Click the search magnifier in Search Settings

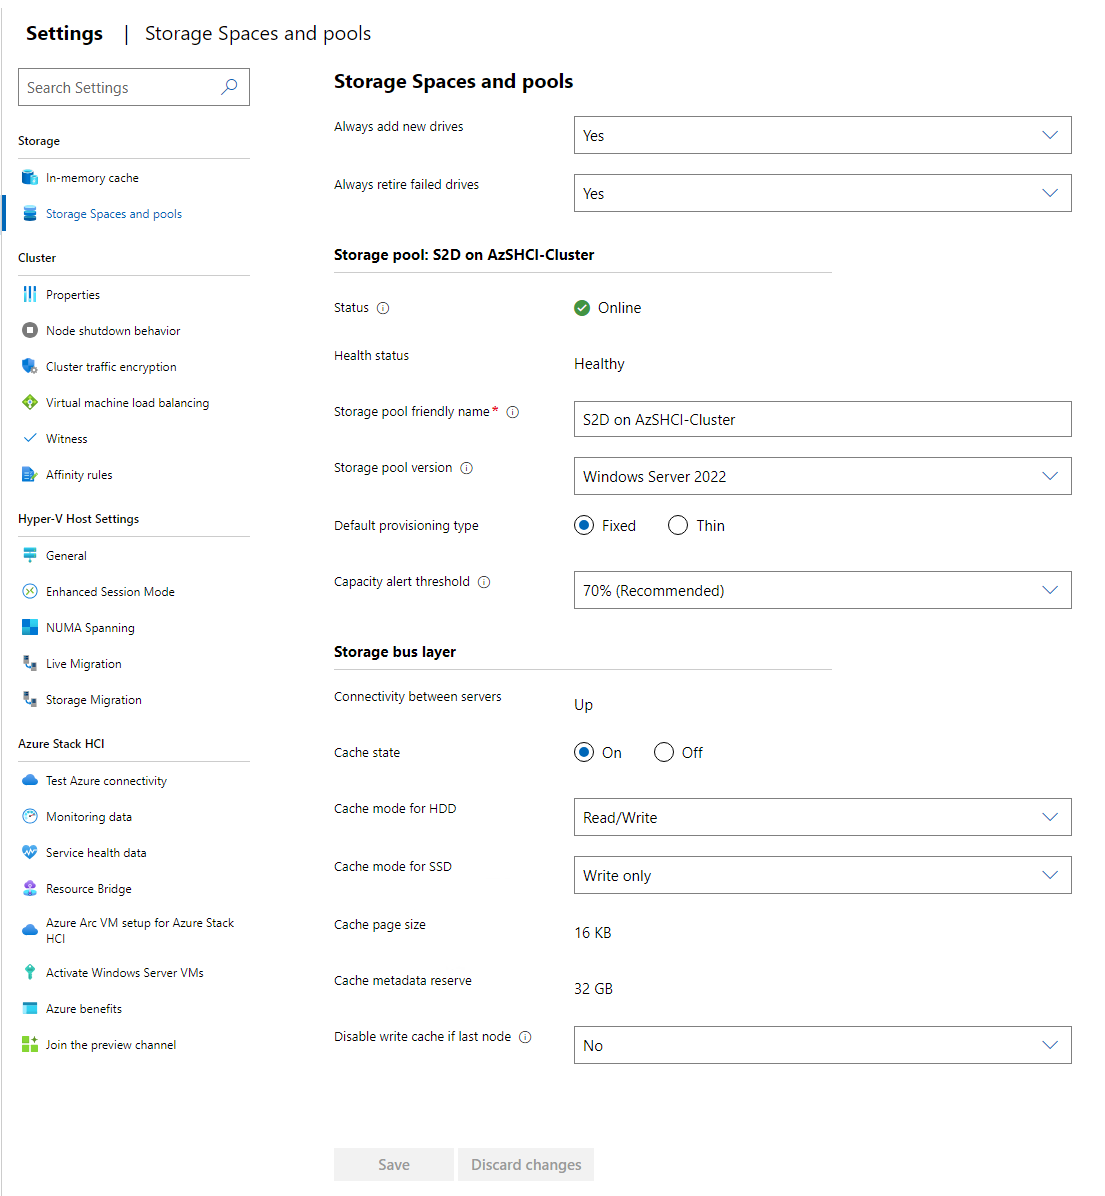point(229,87)
